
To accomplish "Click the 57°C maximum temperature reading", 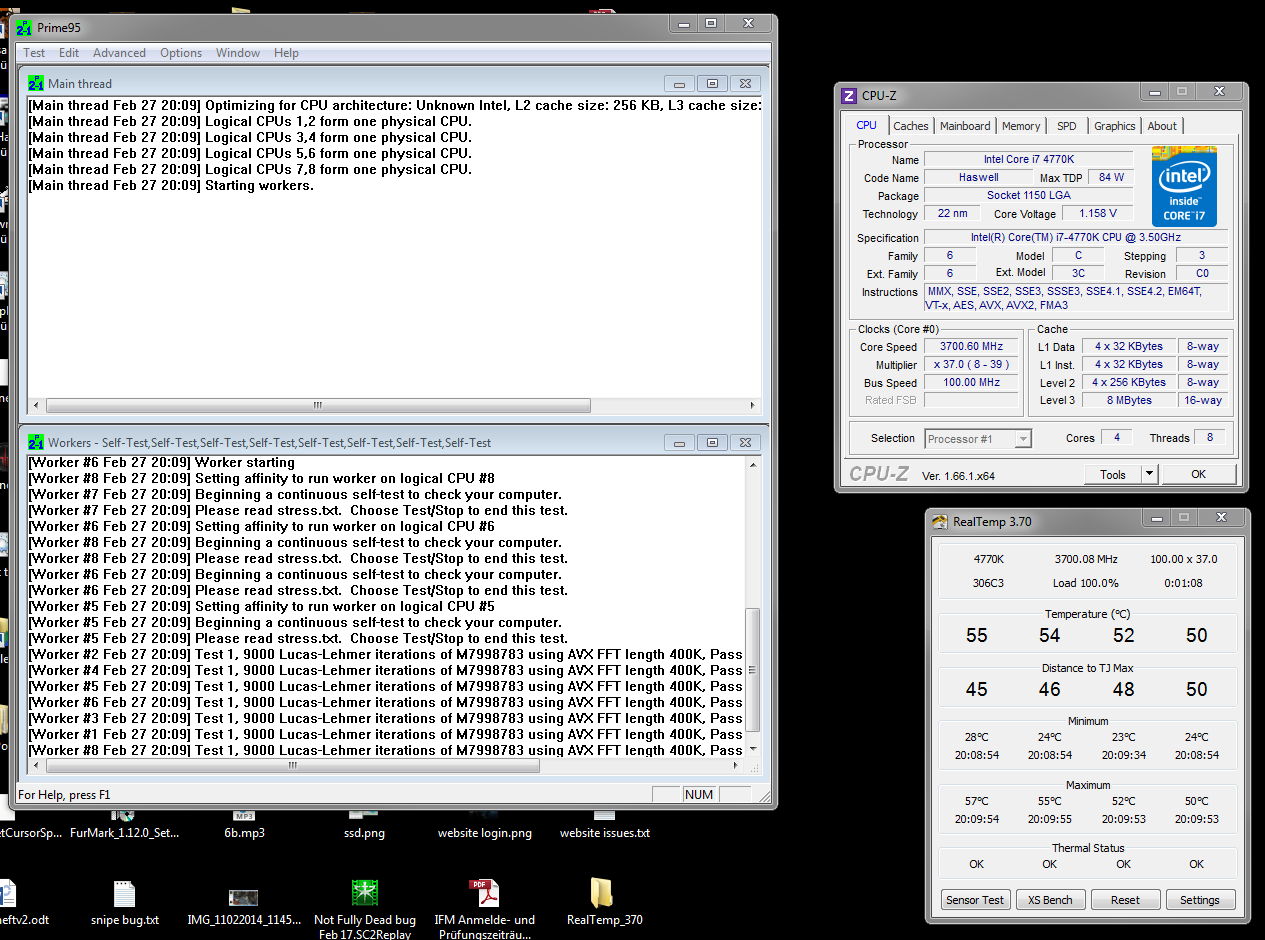I will (976, 801).
